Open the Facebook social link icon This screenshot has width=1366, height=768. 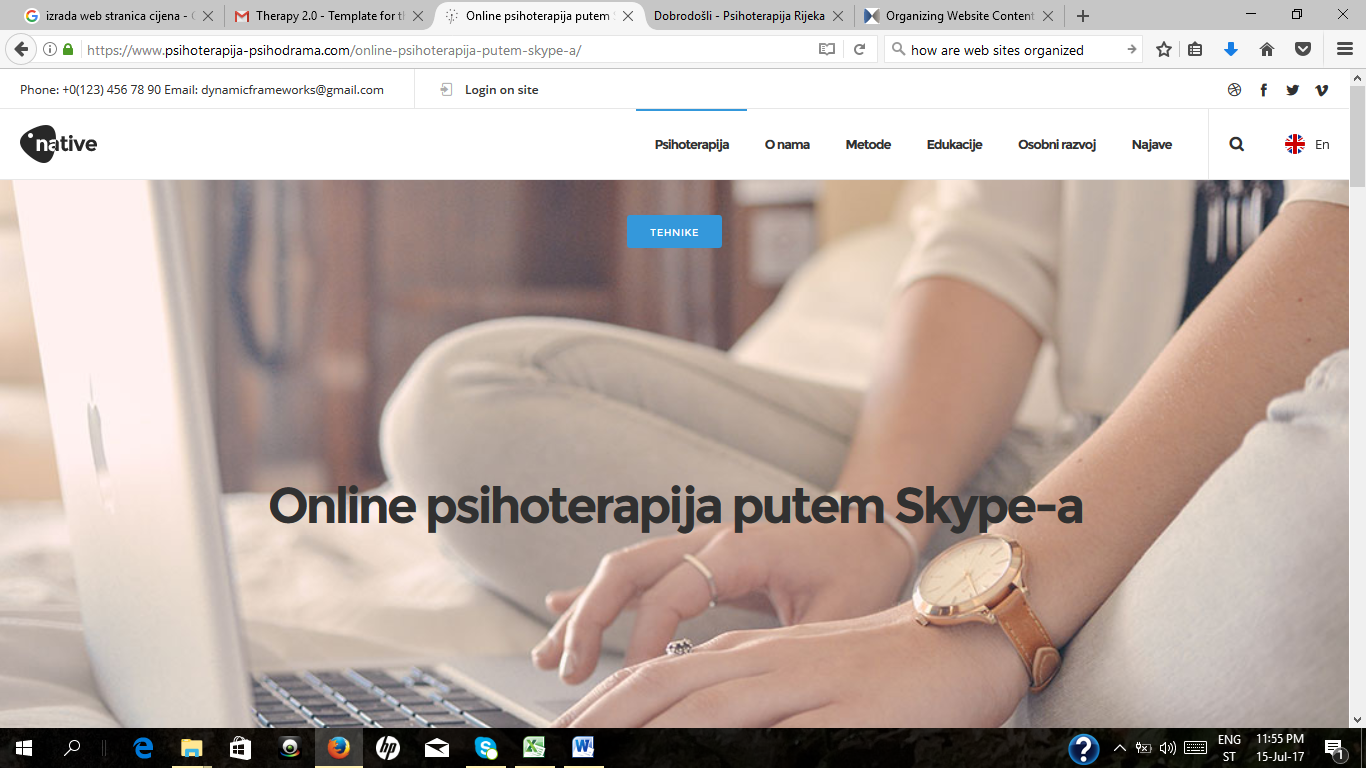tap(1263, 90)
